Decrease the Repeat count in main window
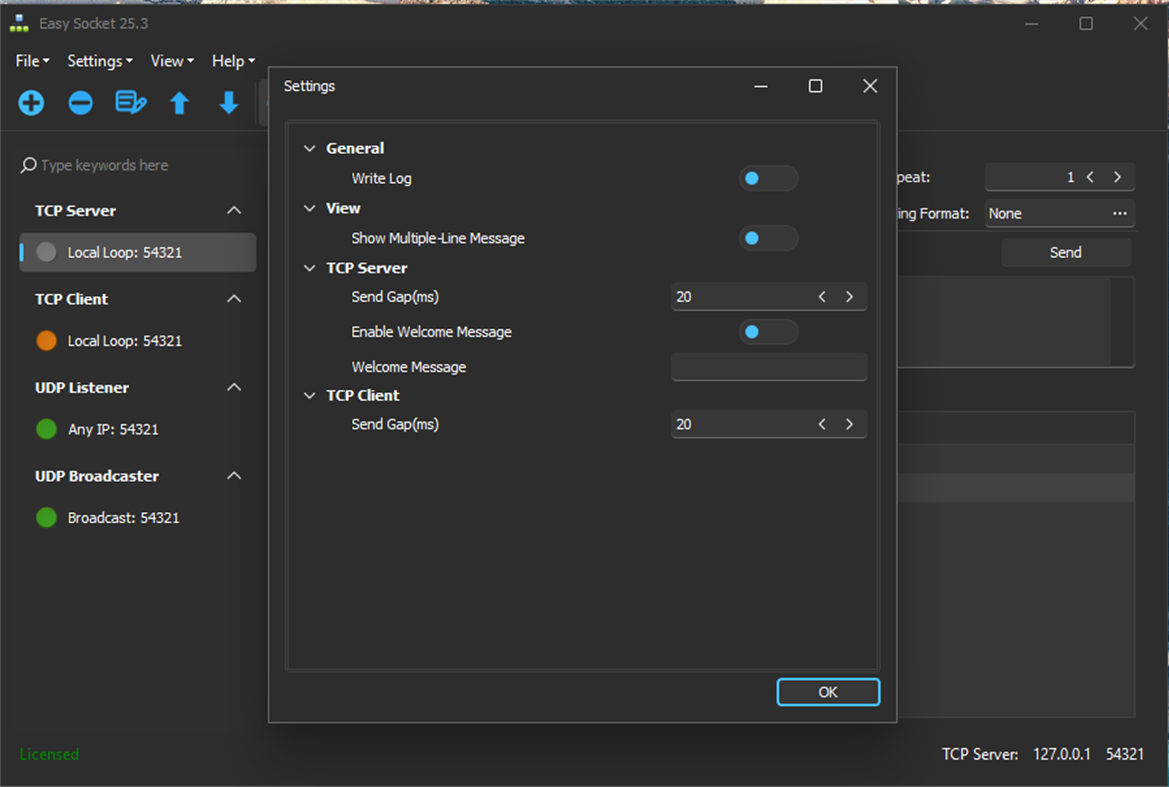This screenshot has width=1169, height=787. [x=1090, y=177]
